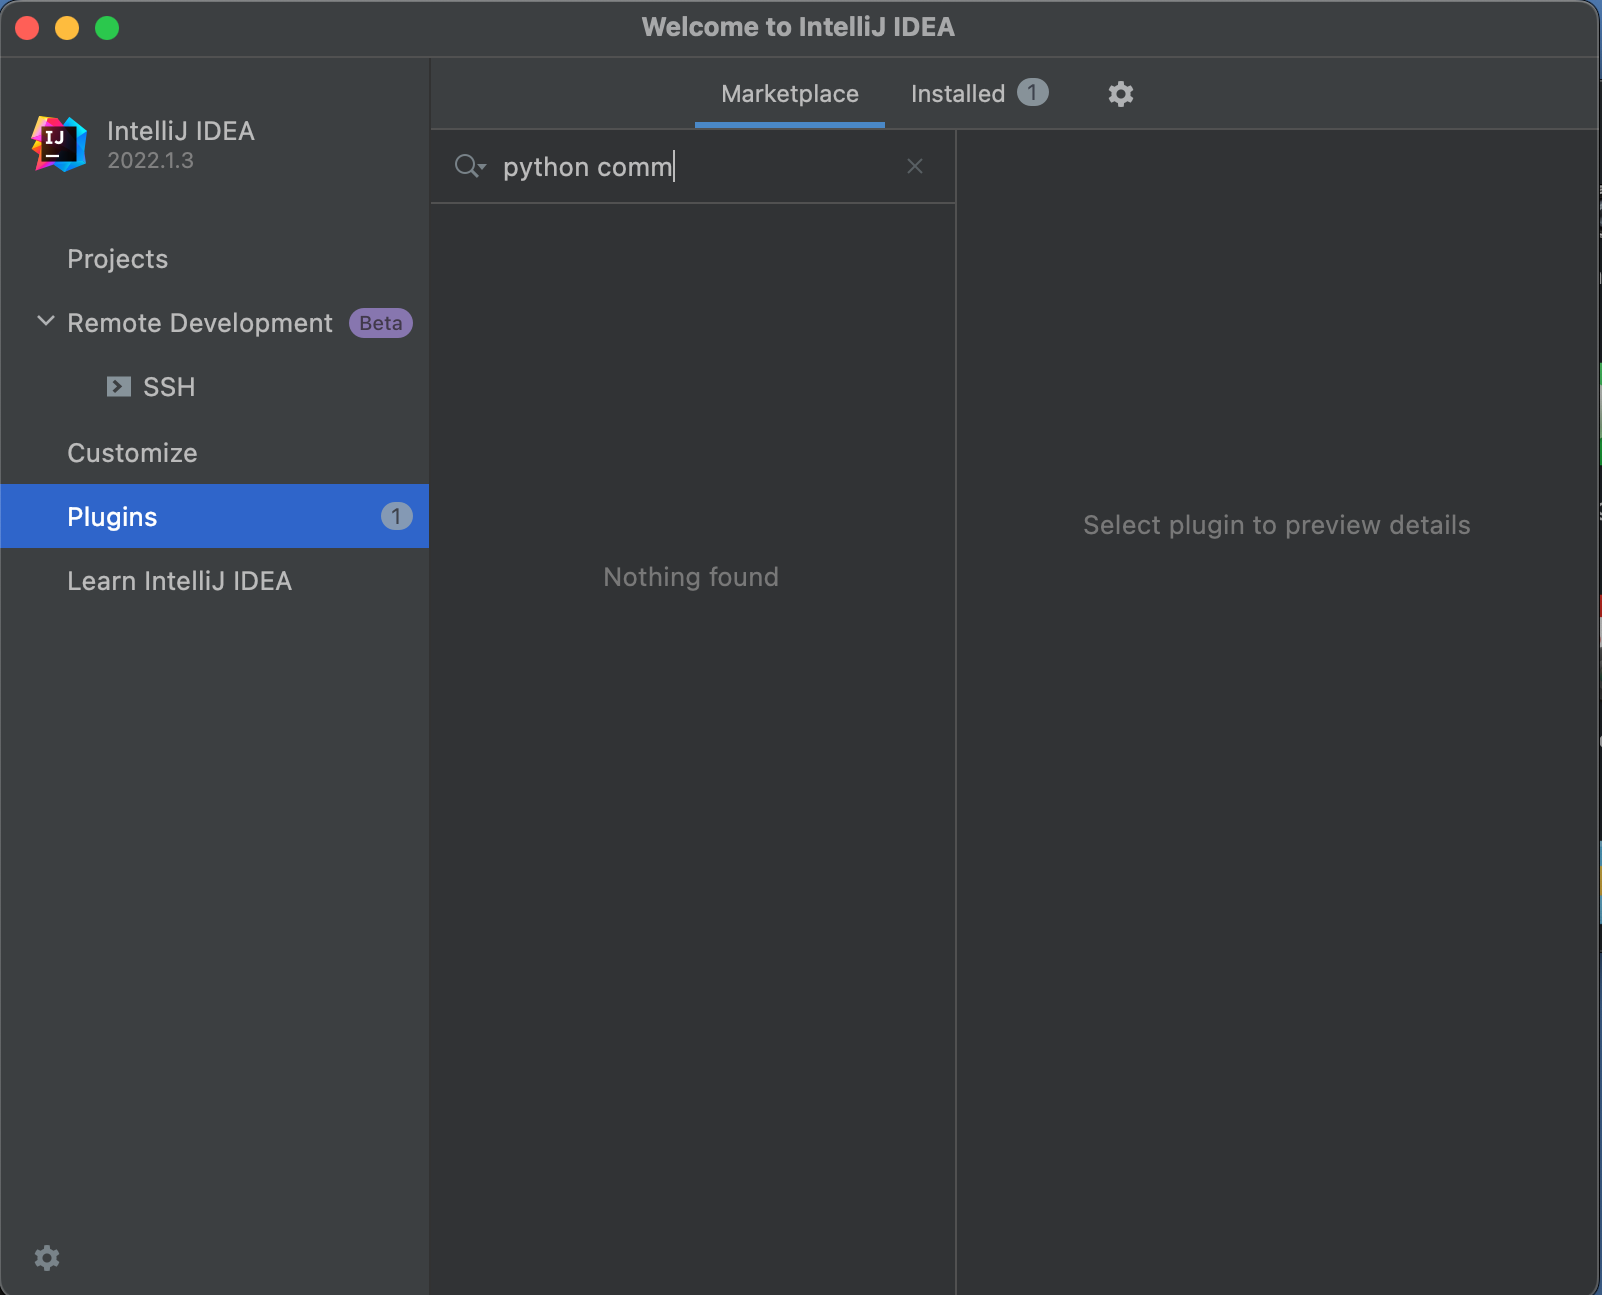Go to the Customize section
The width and height of the screenshot is (1602, 1295).
[132, 453]
